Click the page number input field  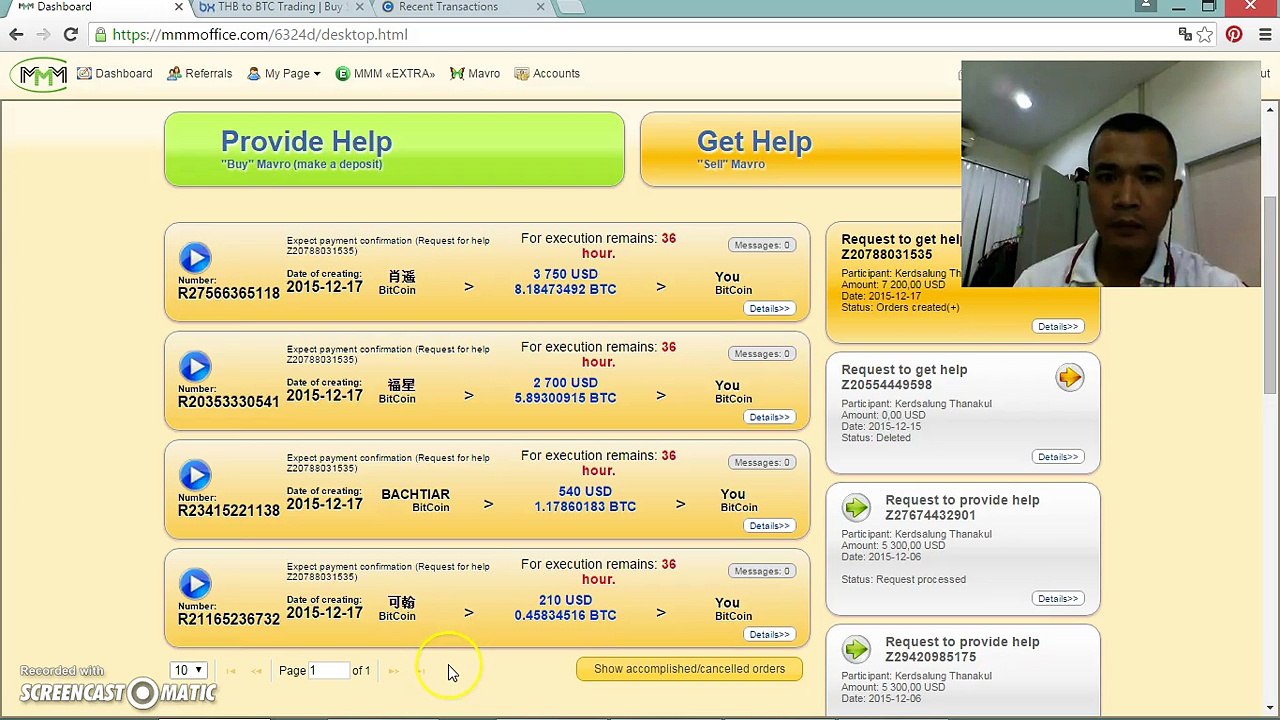(328, 670)
